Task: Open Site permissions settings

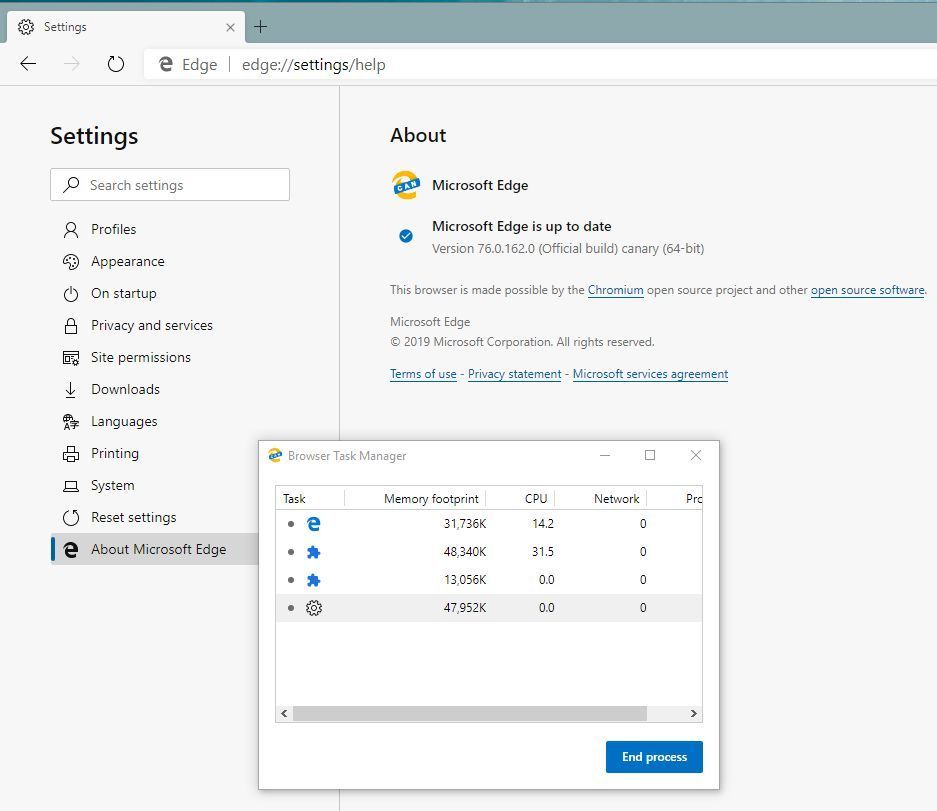Action: [x=141, y=357]
